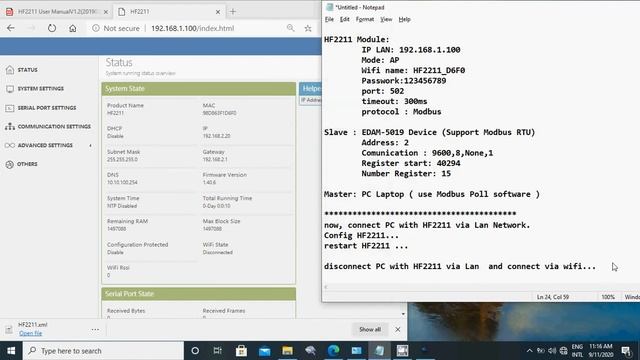Open HF2211.xml download options menu

tap(95, 329)
